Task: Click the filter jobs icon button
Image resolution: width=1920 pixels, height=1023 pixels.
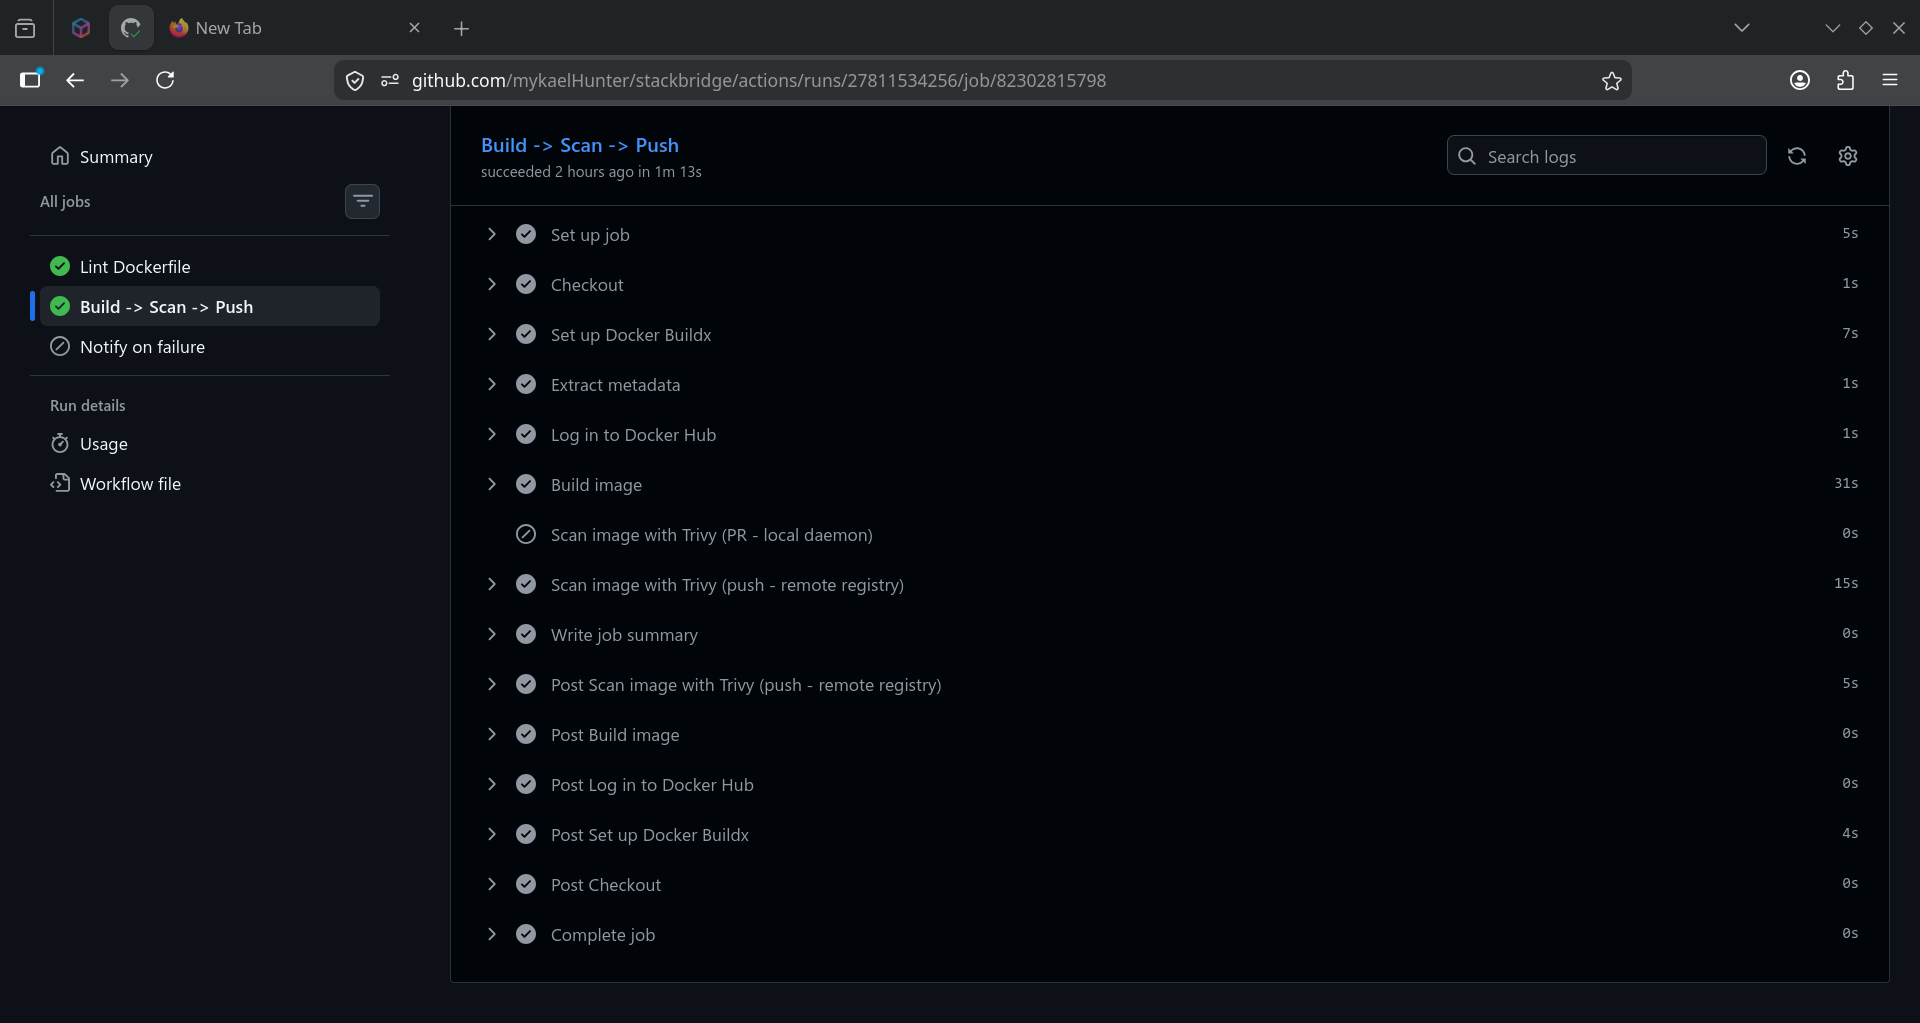Action: [x=362, y=201]
